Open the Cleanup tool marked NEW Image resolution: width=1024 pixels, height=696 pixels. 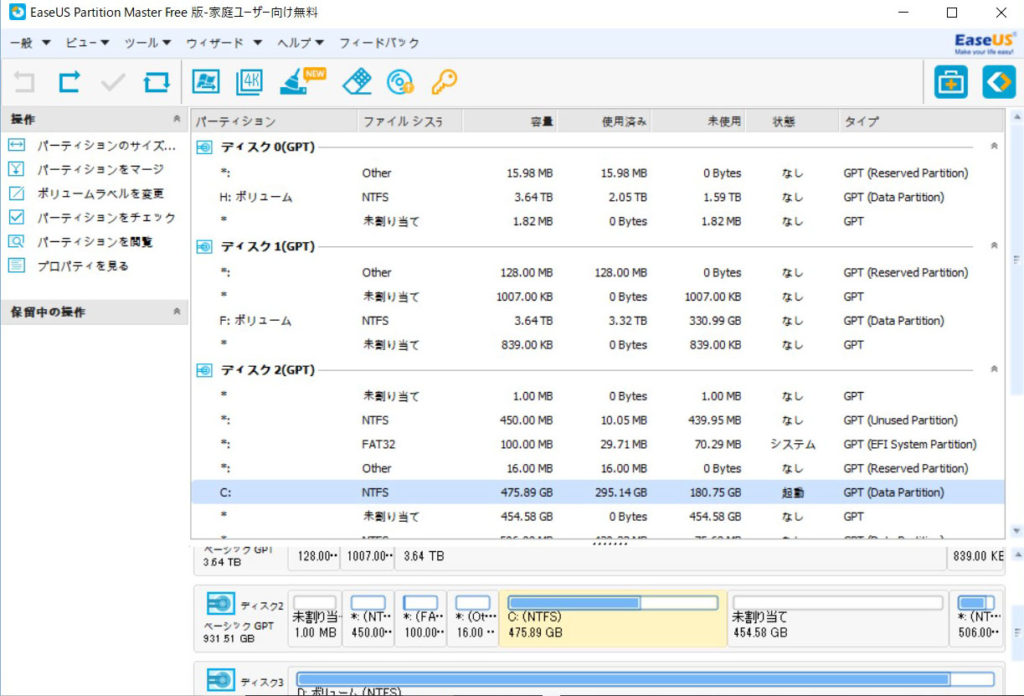click(302, 81)
